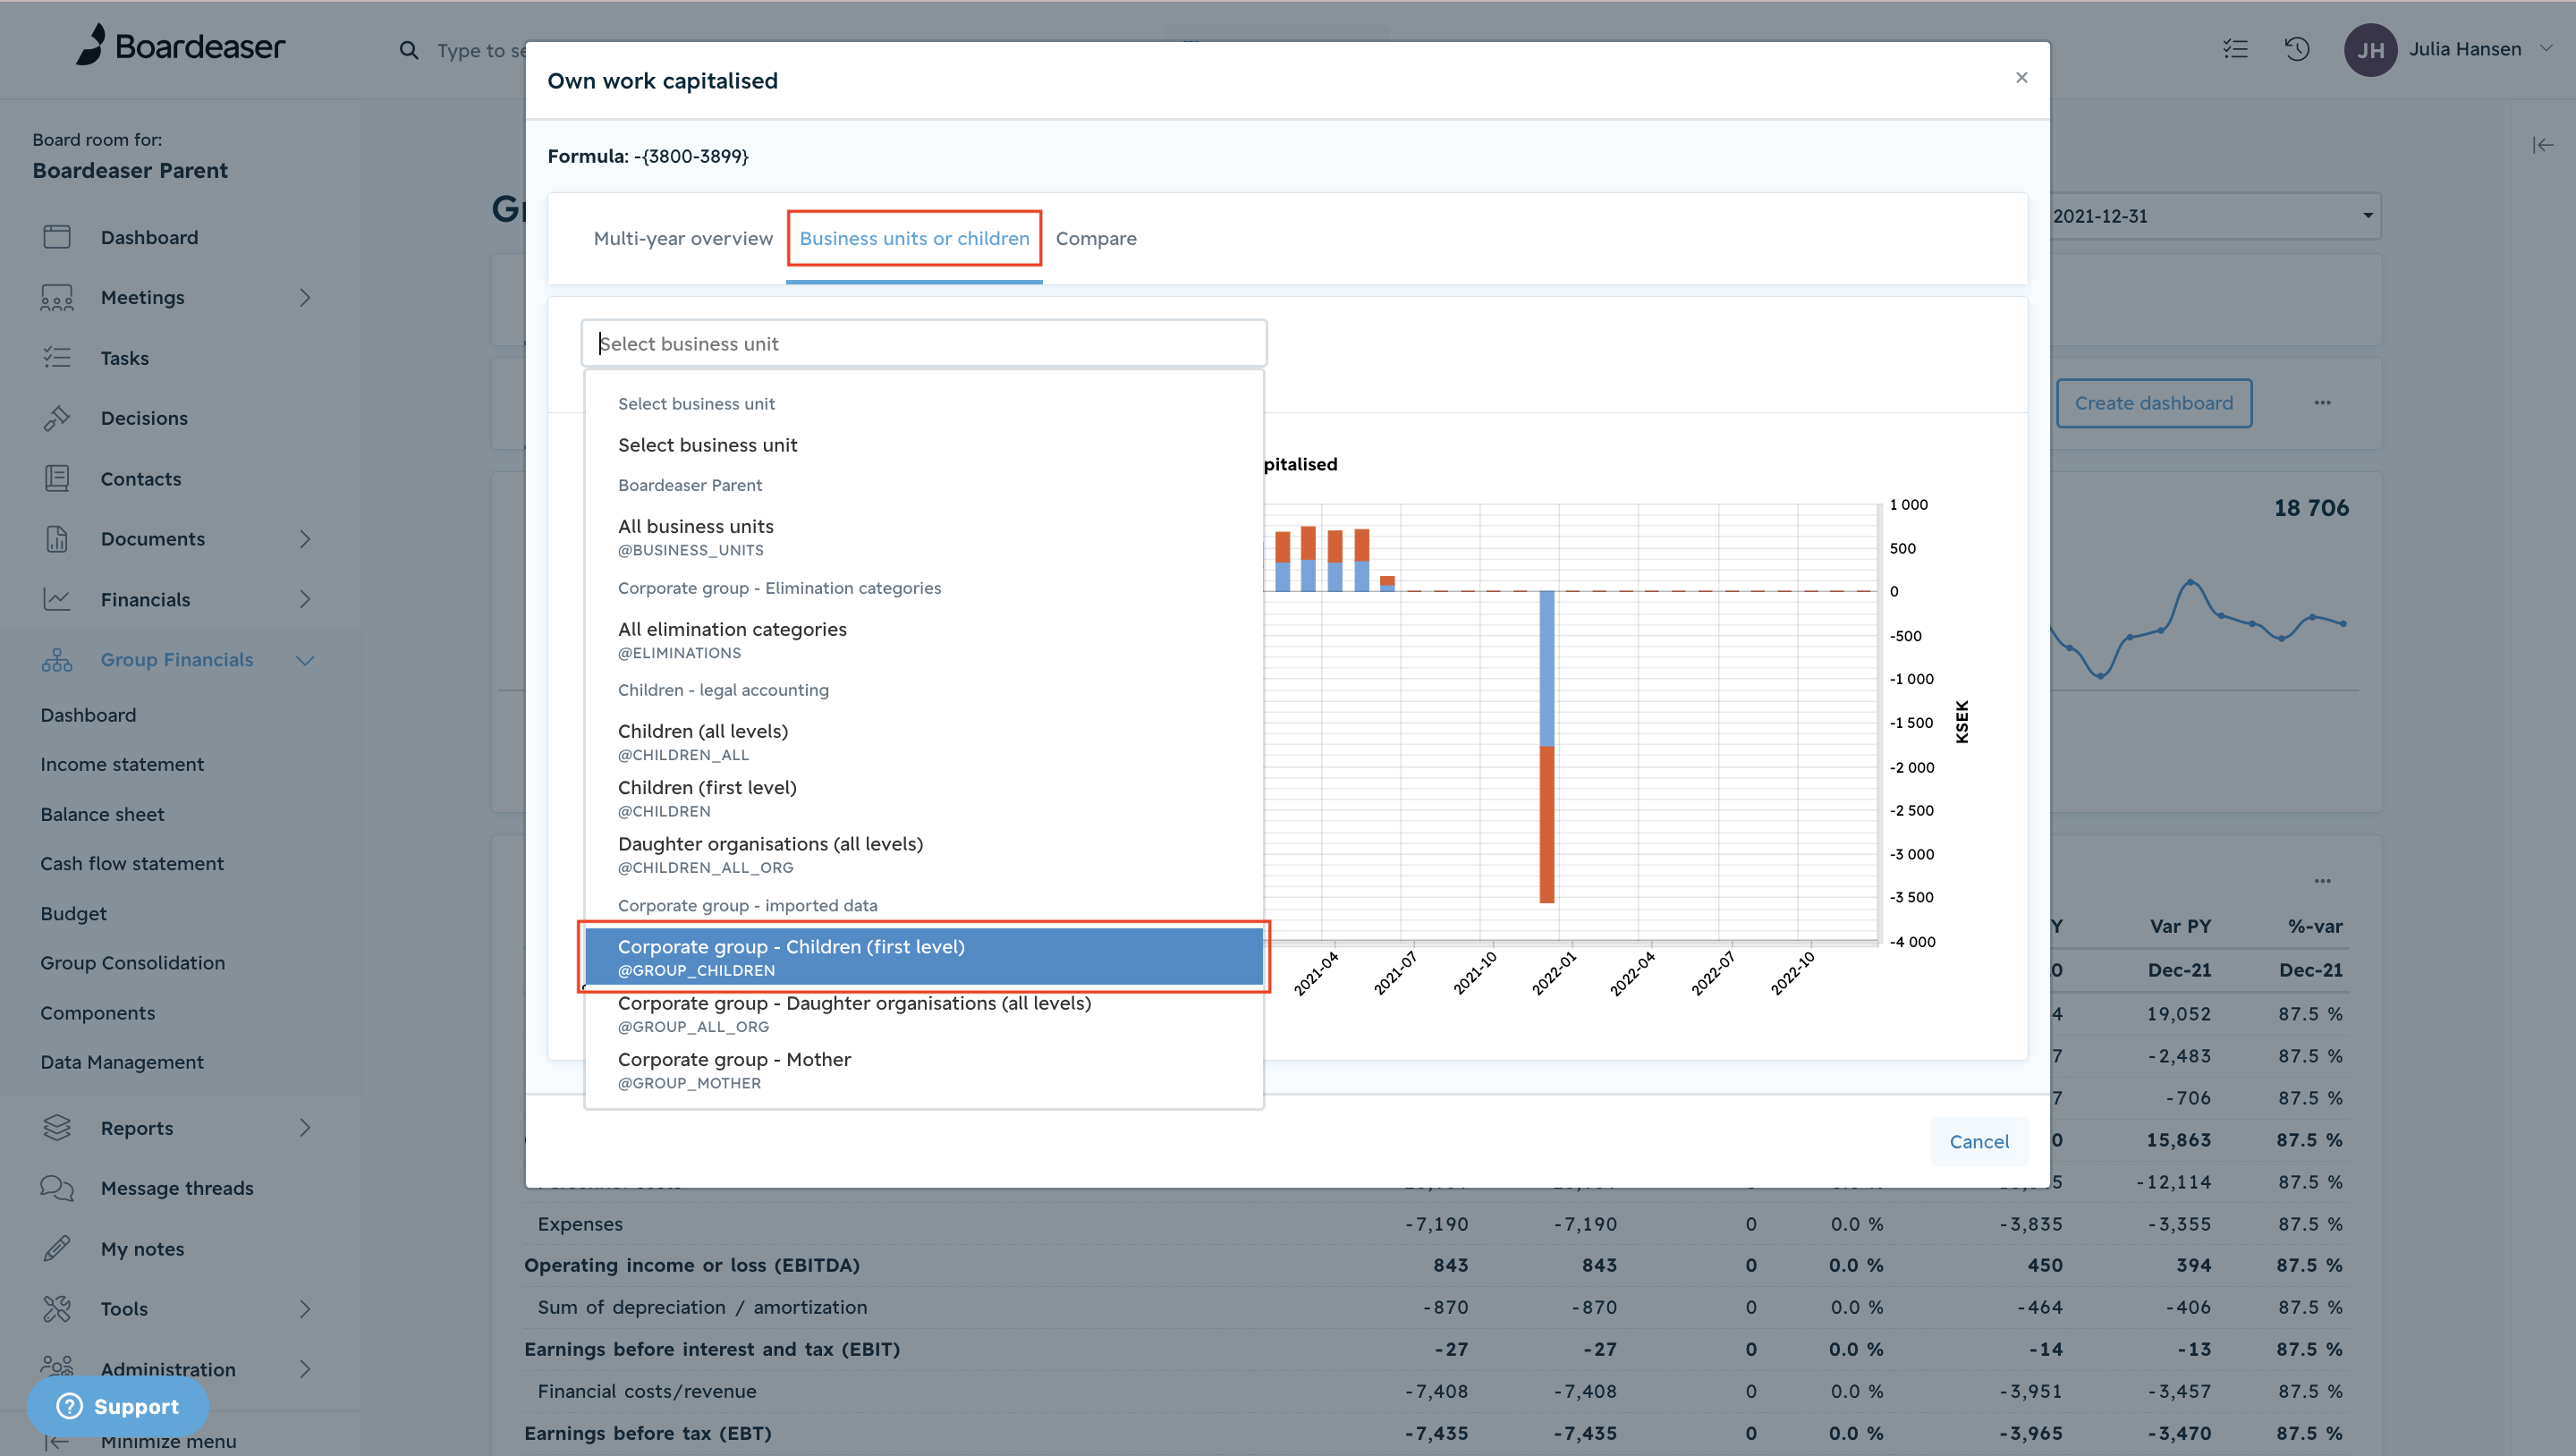Image resolution: width=2576 pixels, height=1456 pixels.
Task: Open Data Management in sidebar
Action: [122, 1062]
